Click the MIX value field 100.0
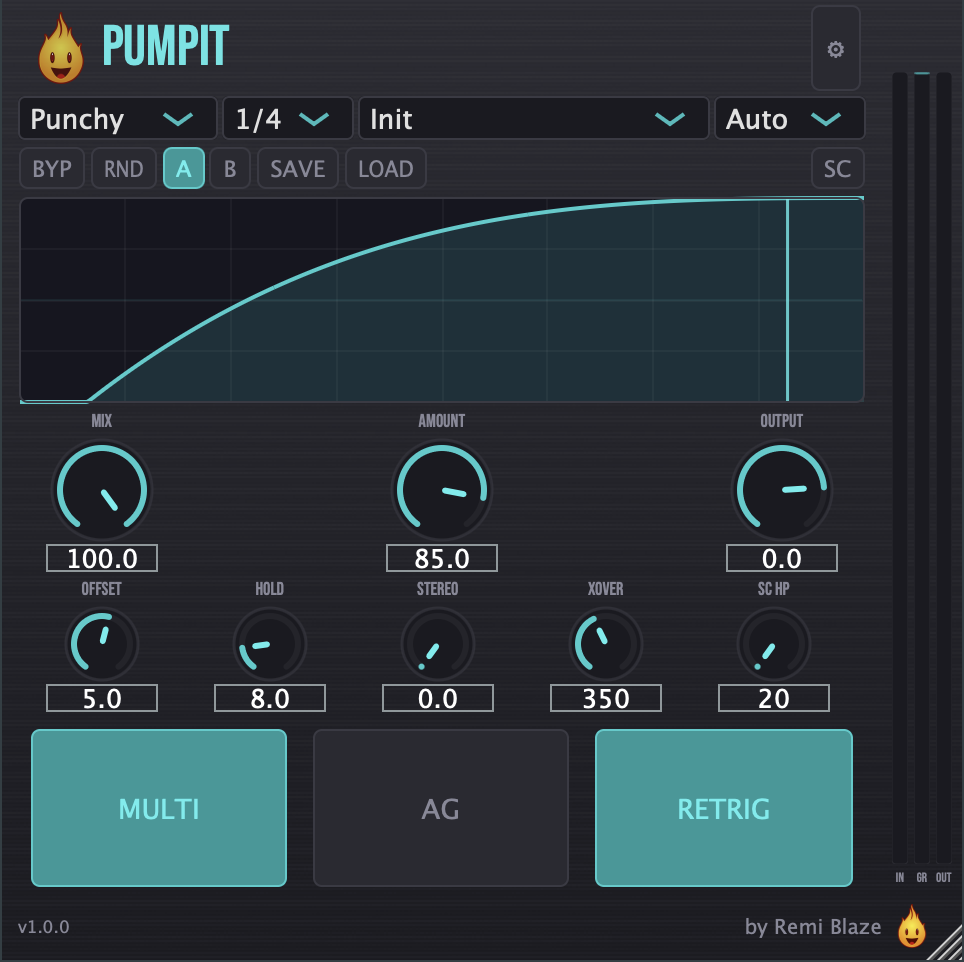The width and height of the screenshot is (964, 962). pyautogui.click(x=102, y=558)
